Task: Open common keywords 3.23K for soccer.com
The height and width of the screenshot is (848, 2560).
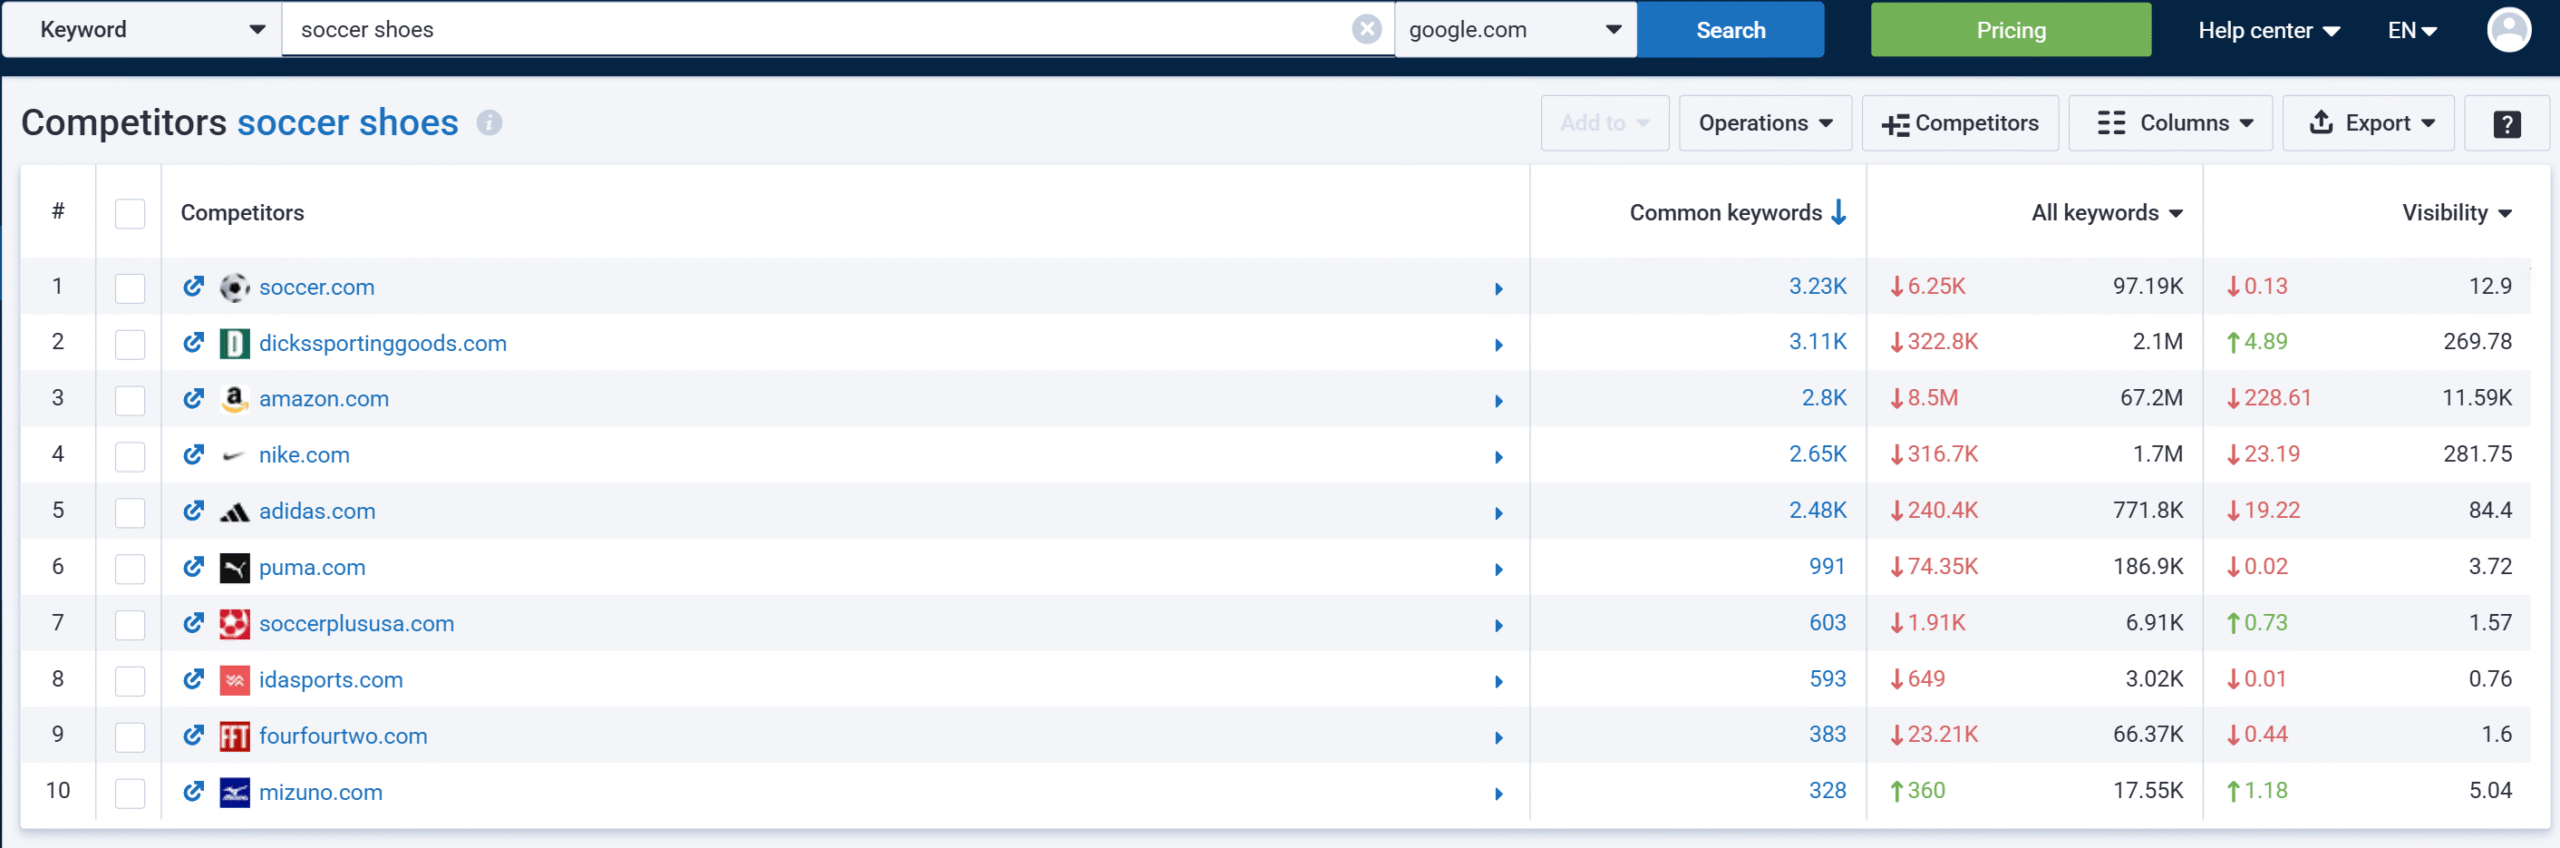Action: 1817,286
